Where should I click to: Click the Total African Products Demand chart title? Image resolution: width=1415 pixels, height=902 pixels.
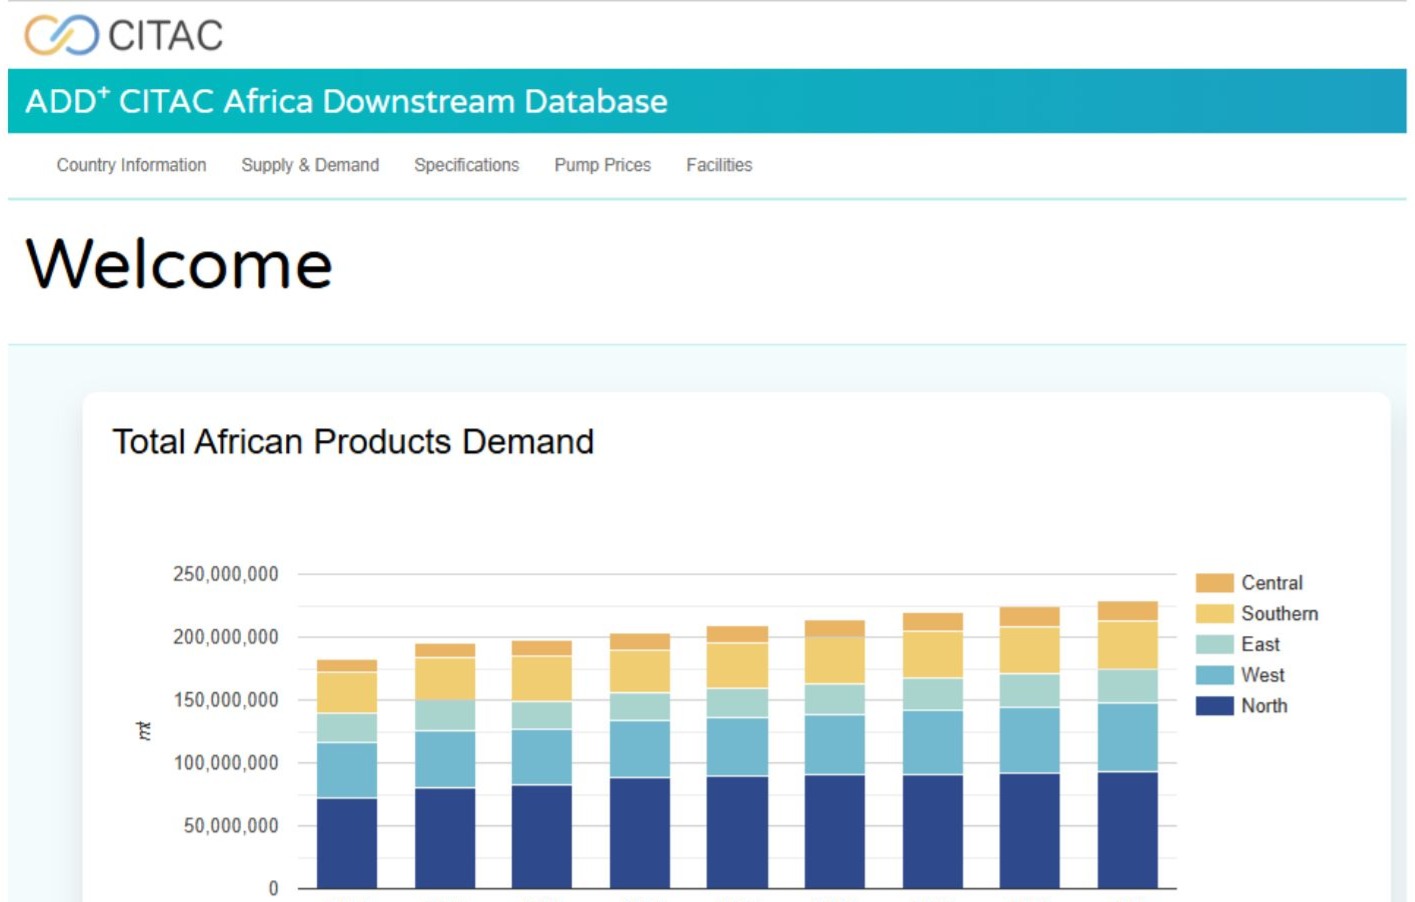click(353, 442)
